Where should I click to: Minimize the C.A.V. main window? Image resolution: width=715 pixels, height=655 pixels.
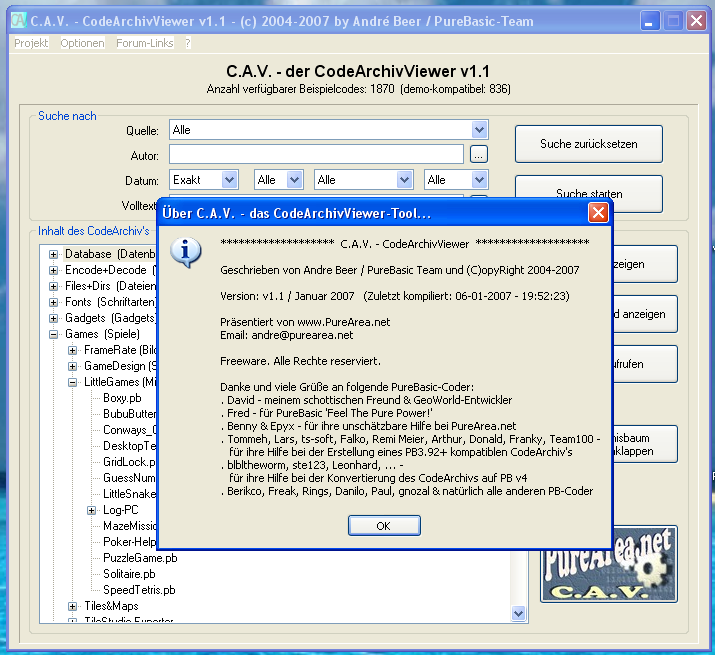pyautogui.click(x=649, y=21)
